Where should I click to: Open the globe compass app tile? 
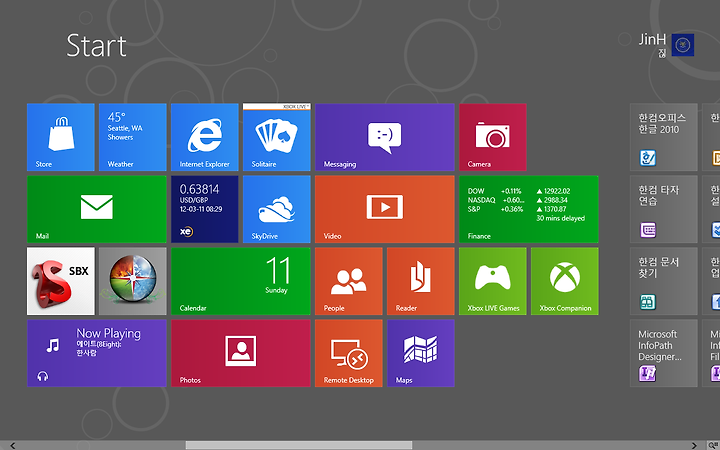pyautogui.click(x=133, y=281)
